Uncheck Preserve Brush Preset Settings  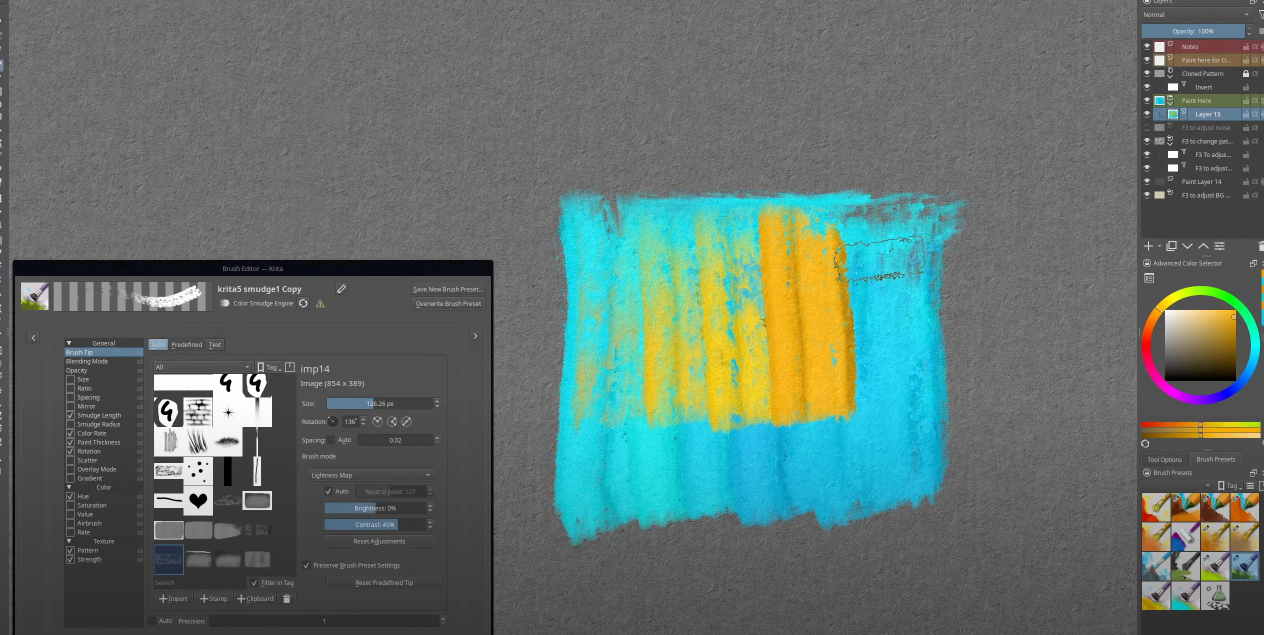pos(306,565)
